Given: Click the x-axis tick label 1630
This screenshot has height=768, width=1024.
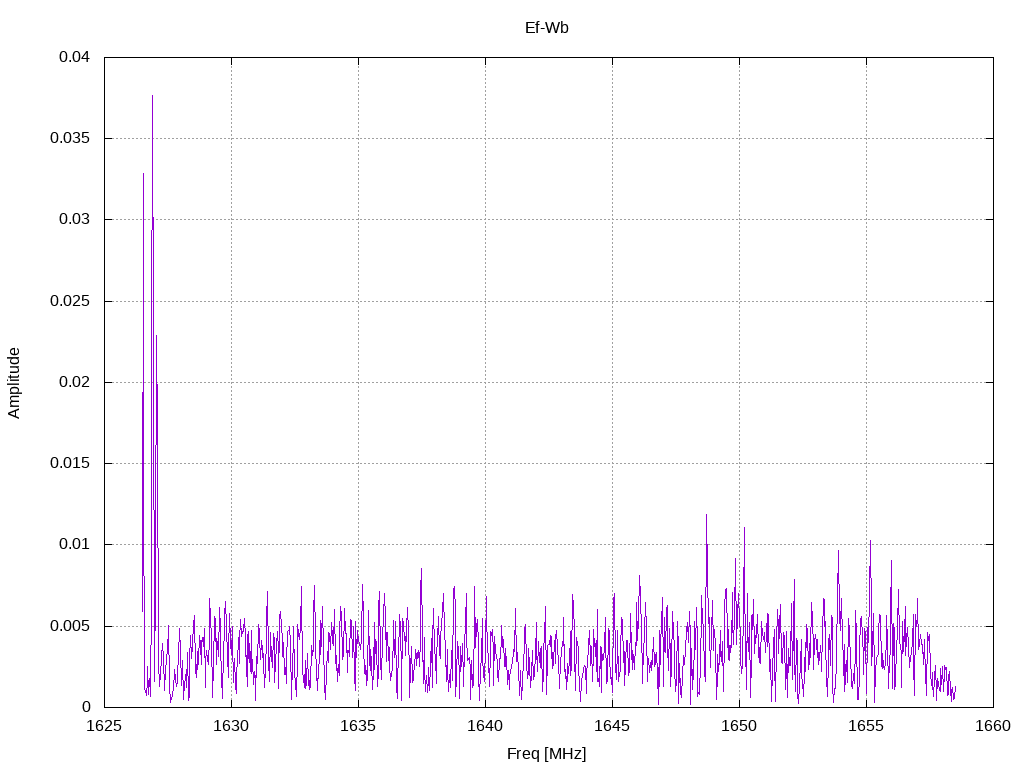Looking at the screenshot, I should (231, 726).
